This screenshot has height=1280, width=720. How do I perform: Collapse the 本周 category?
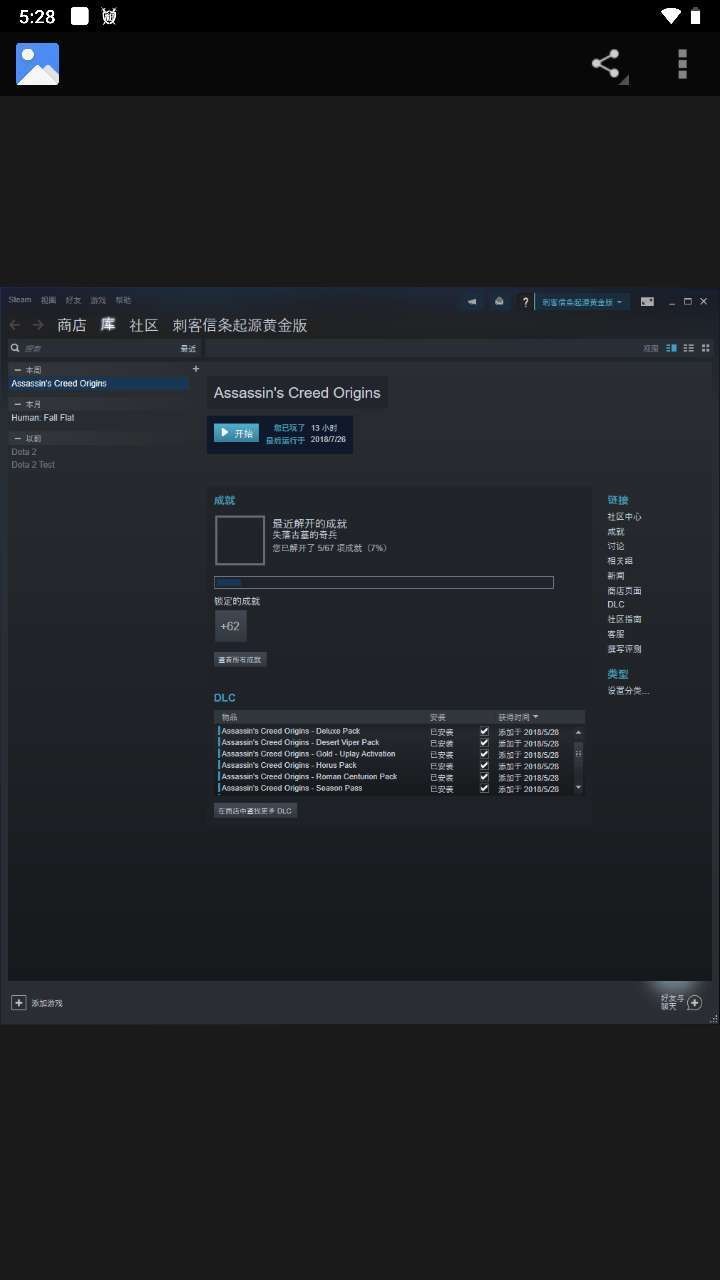pyautogui.click(x=17, y=370)
